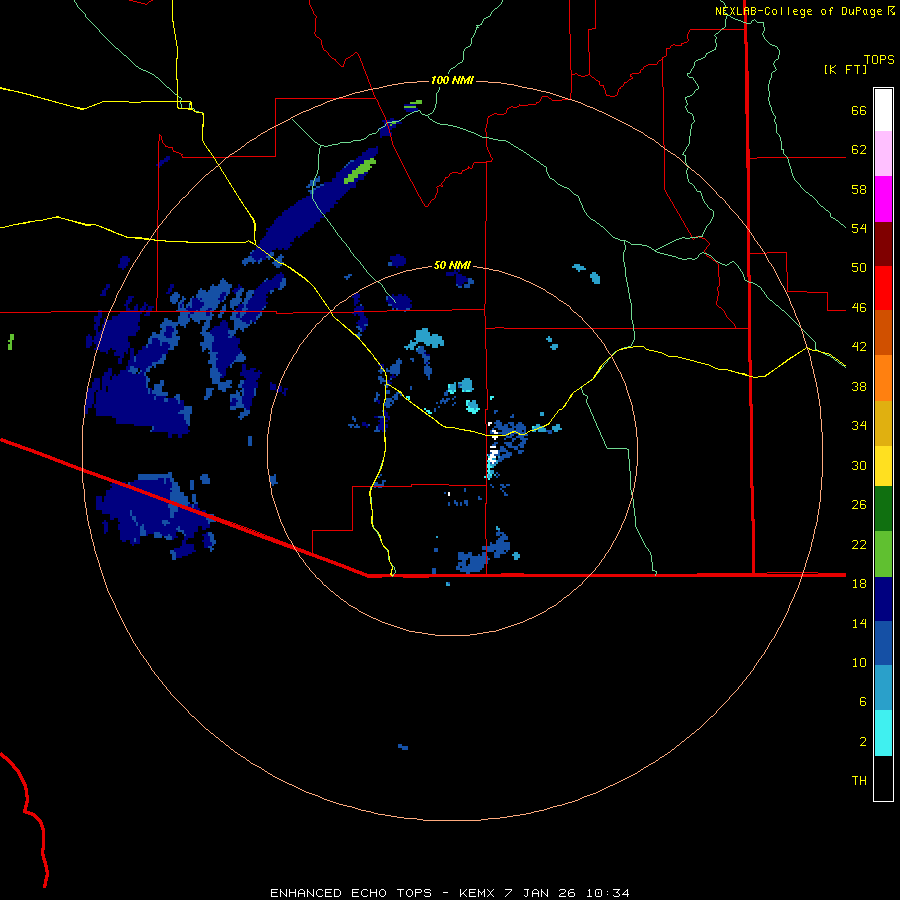Click the light green swatch at 22
900x900 pixels.
click(x=883, y=554)
